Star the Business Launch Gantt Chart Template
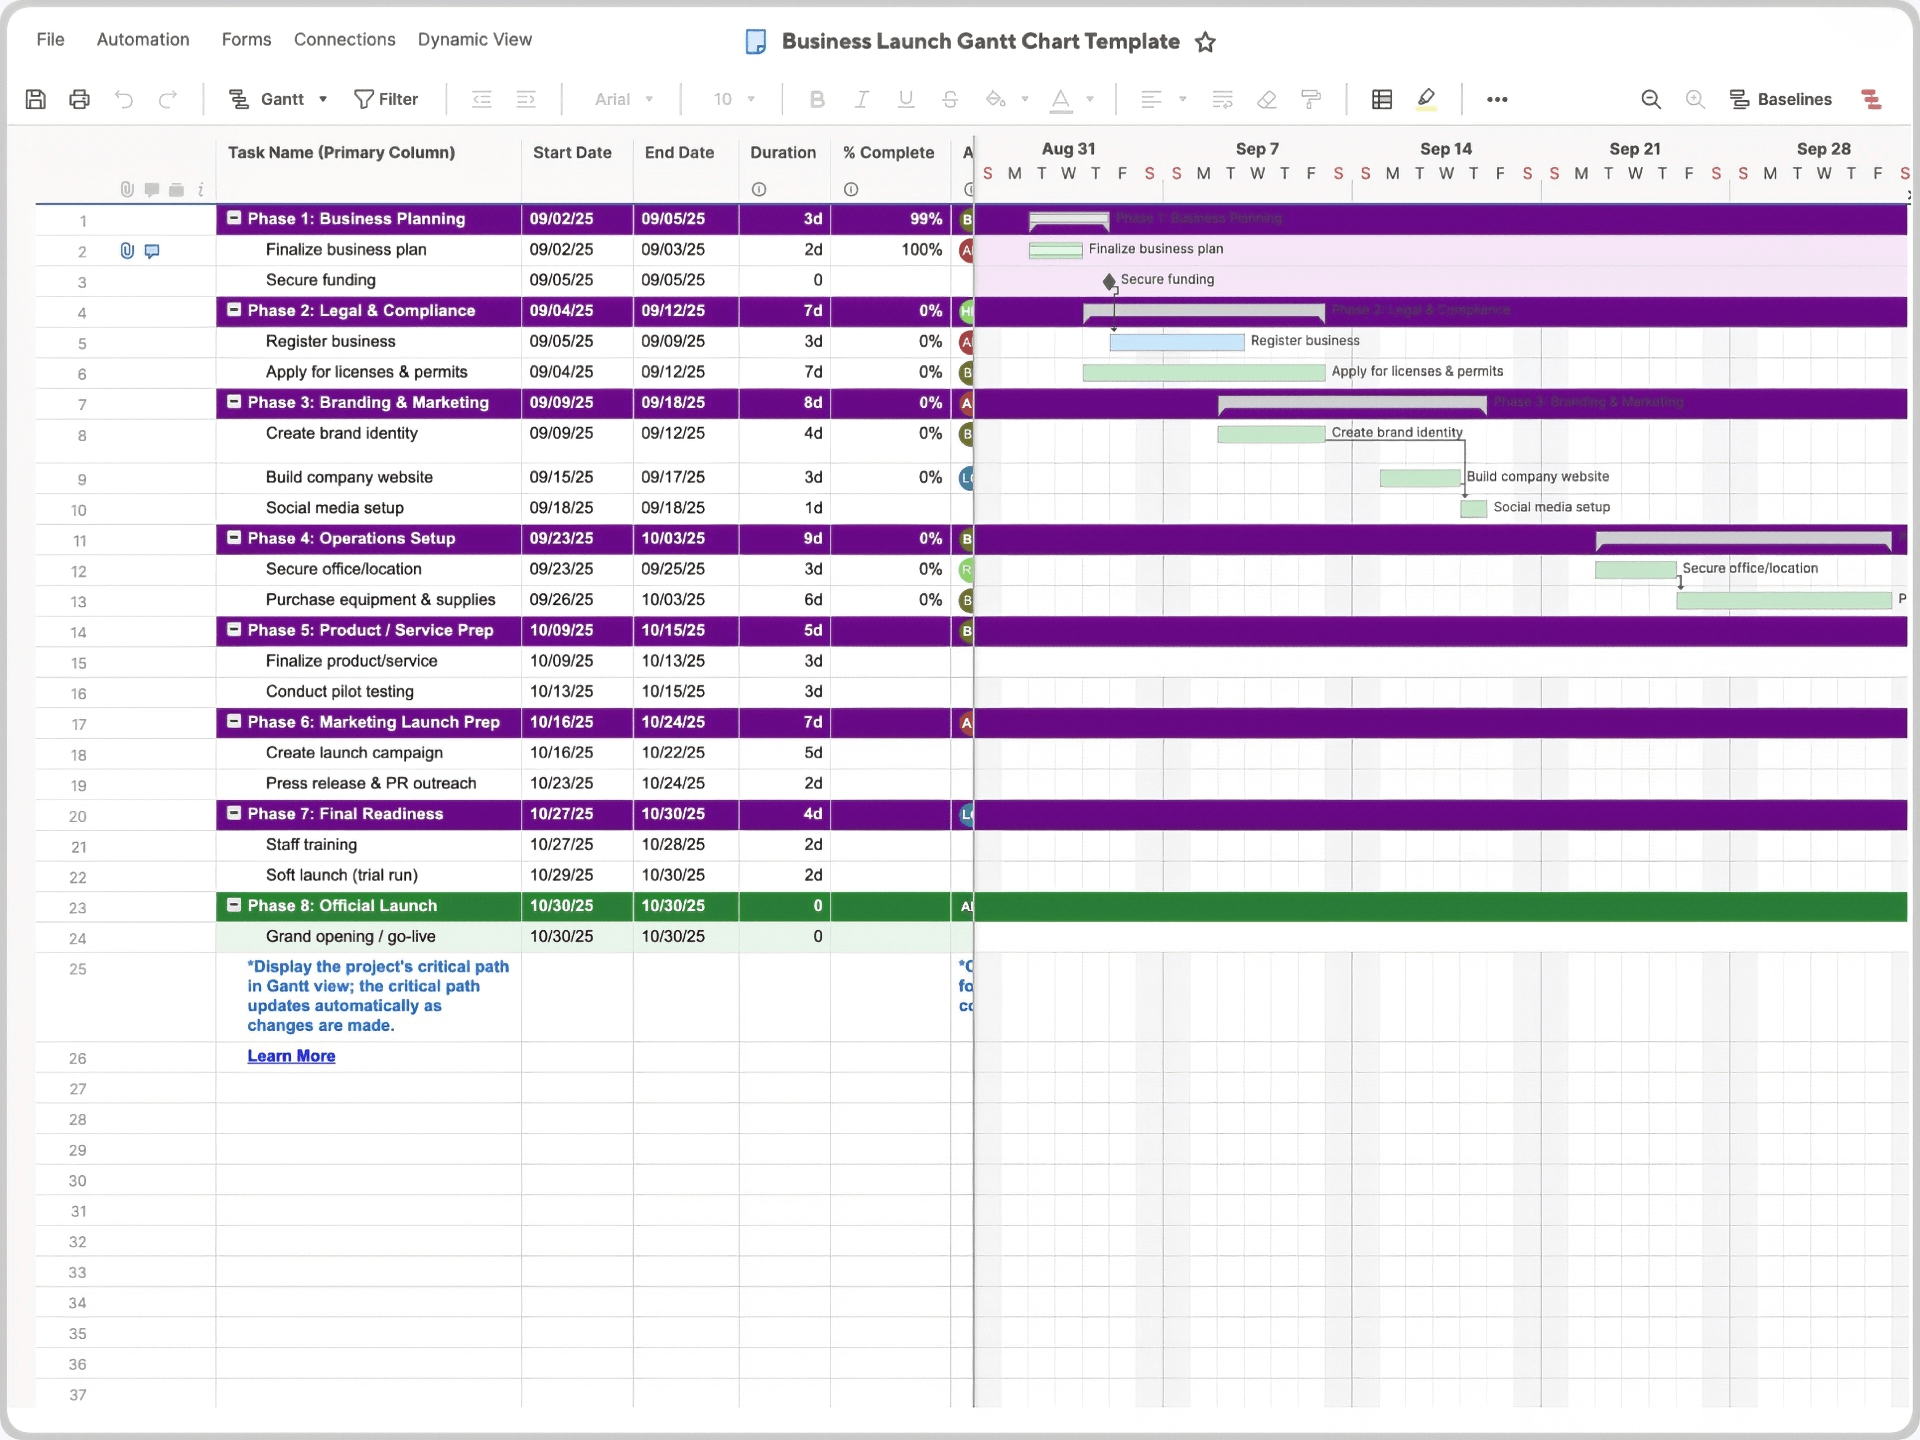1920x1440 pixels. (1206, 42)
